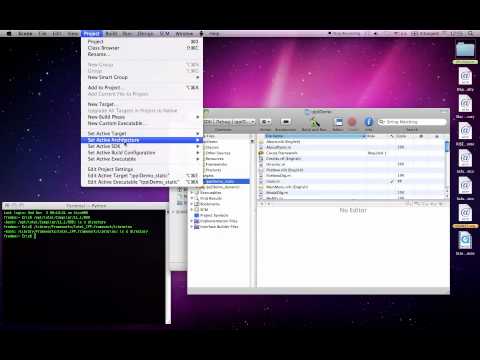The height and width of the screenshot is (360, 480).
Task: Select the fourth @ document desktop icon
Action: click(465, 158)
